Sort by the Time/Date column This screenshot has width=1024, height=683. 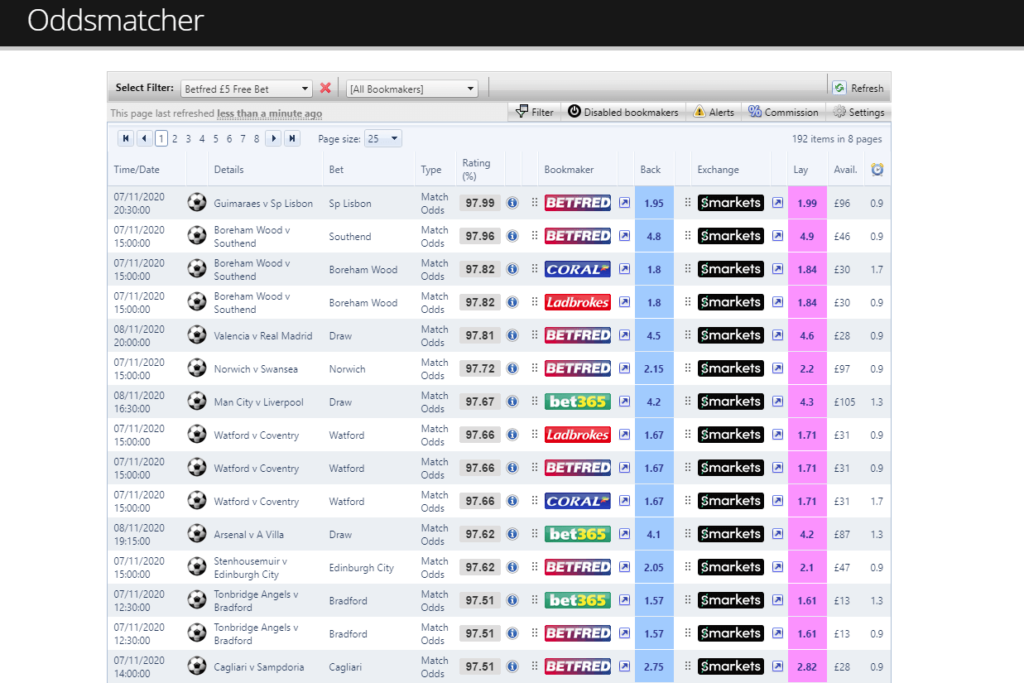pyautogui.click(x=136, y=170)
